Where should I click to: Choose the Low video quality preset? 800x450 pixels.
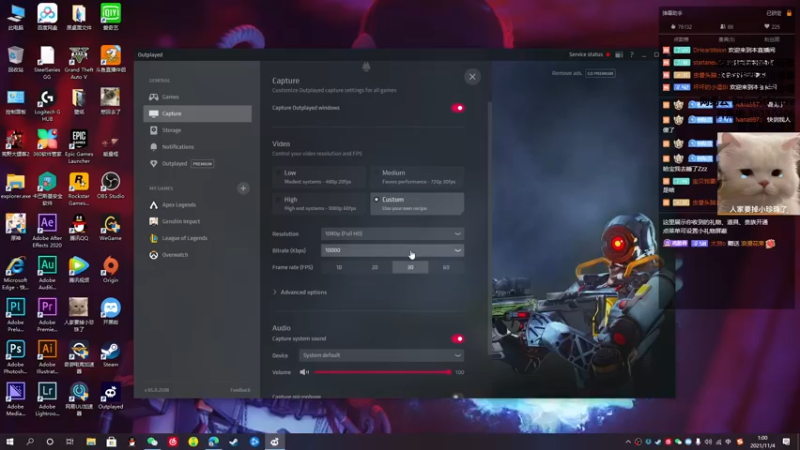coord(319,177)
